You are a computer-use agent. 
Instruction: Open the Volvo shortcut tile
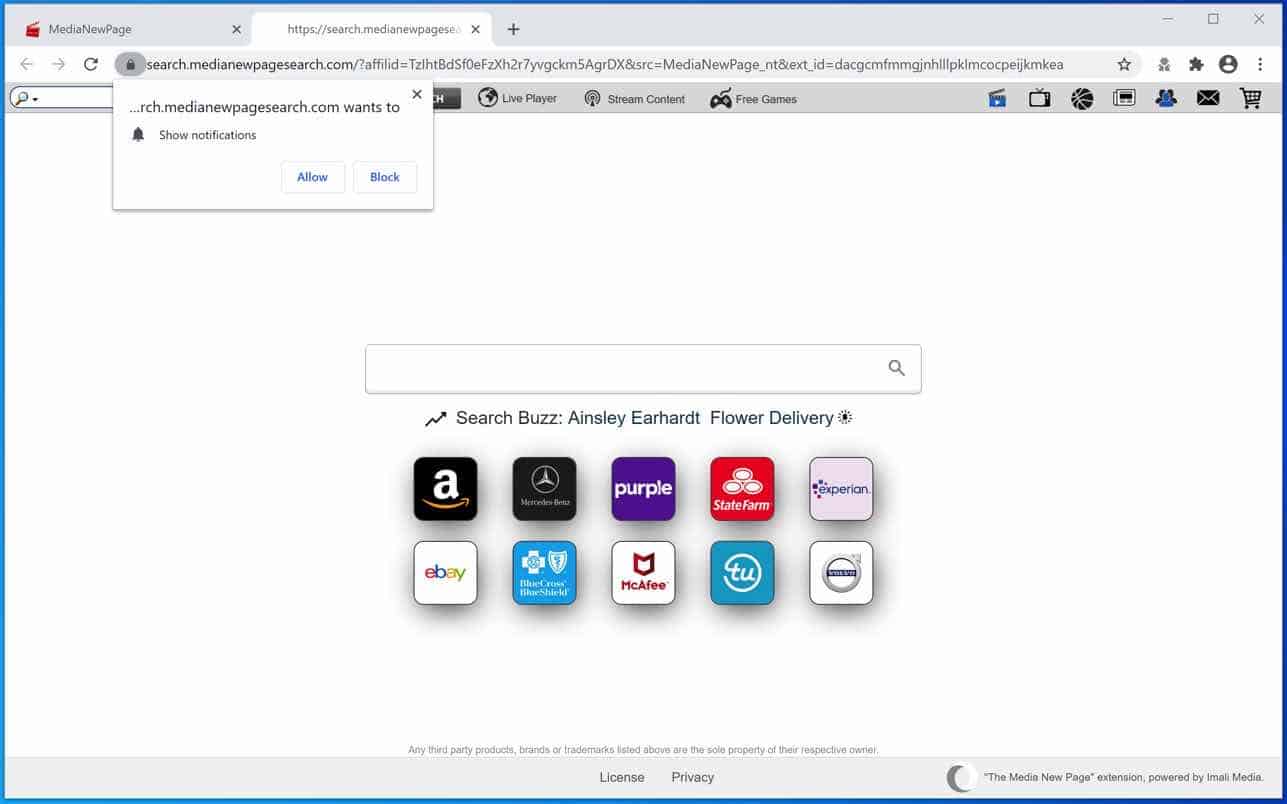(x=841, y=573)
